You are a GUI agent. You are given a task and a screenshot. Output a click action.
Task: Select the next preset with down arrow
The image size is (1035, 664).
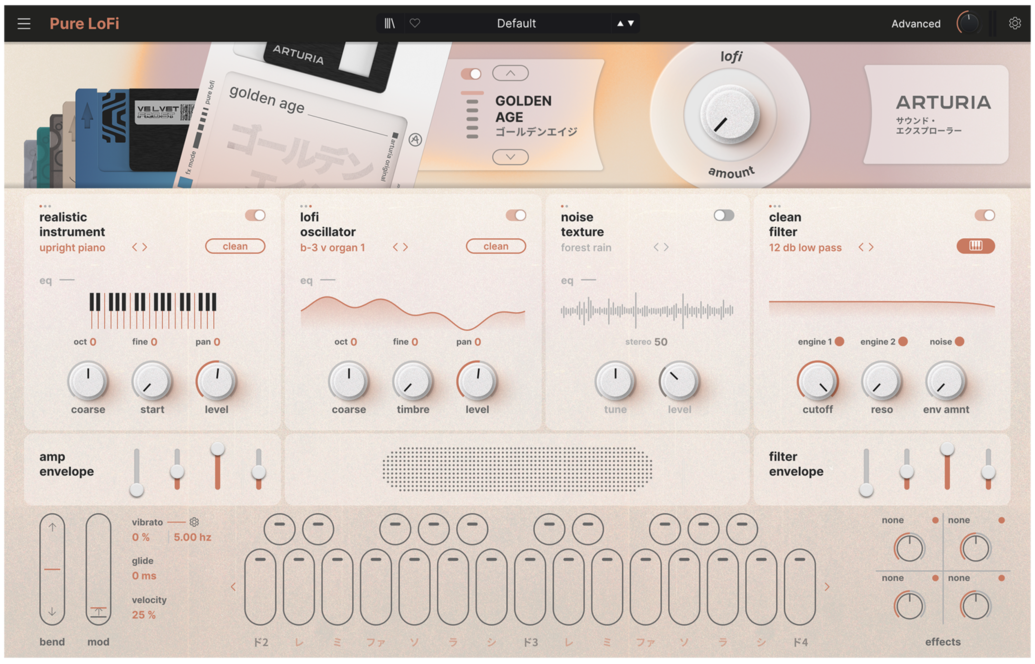[x=631, y=23]
